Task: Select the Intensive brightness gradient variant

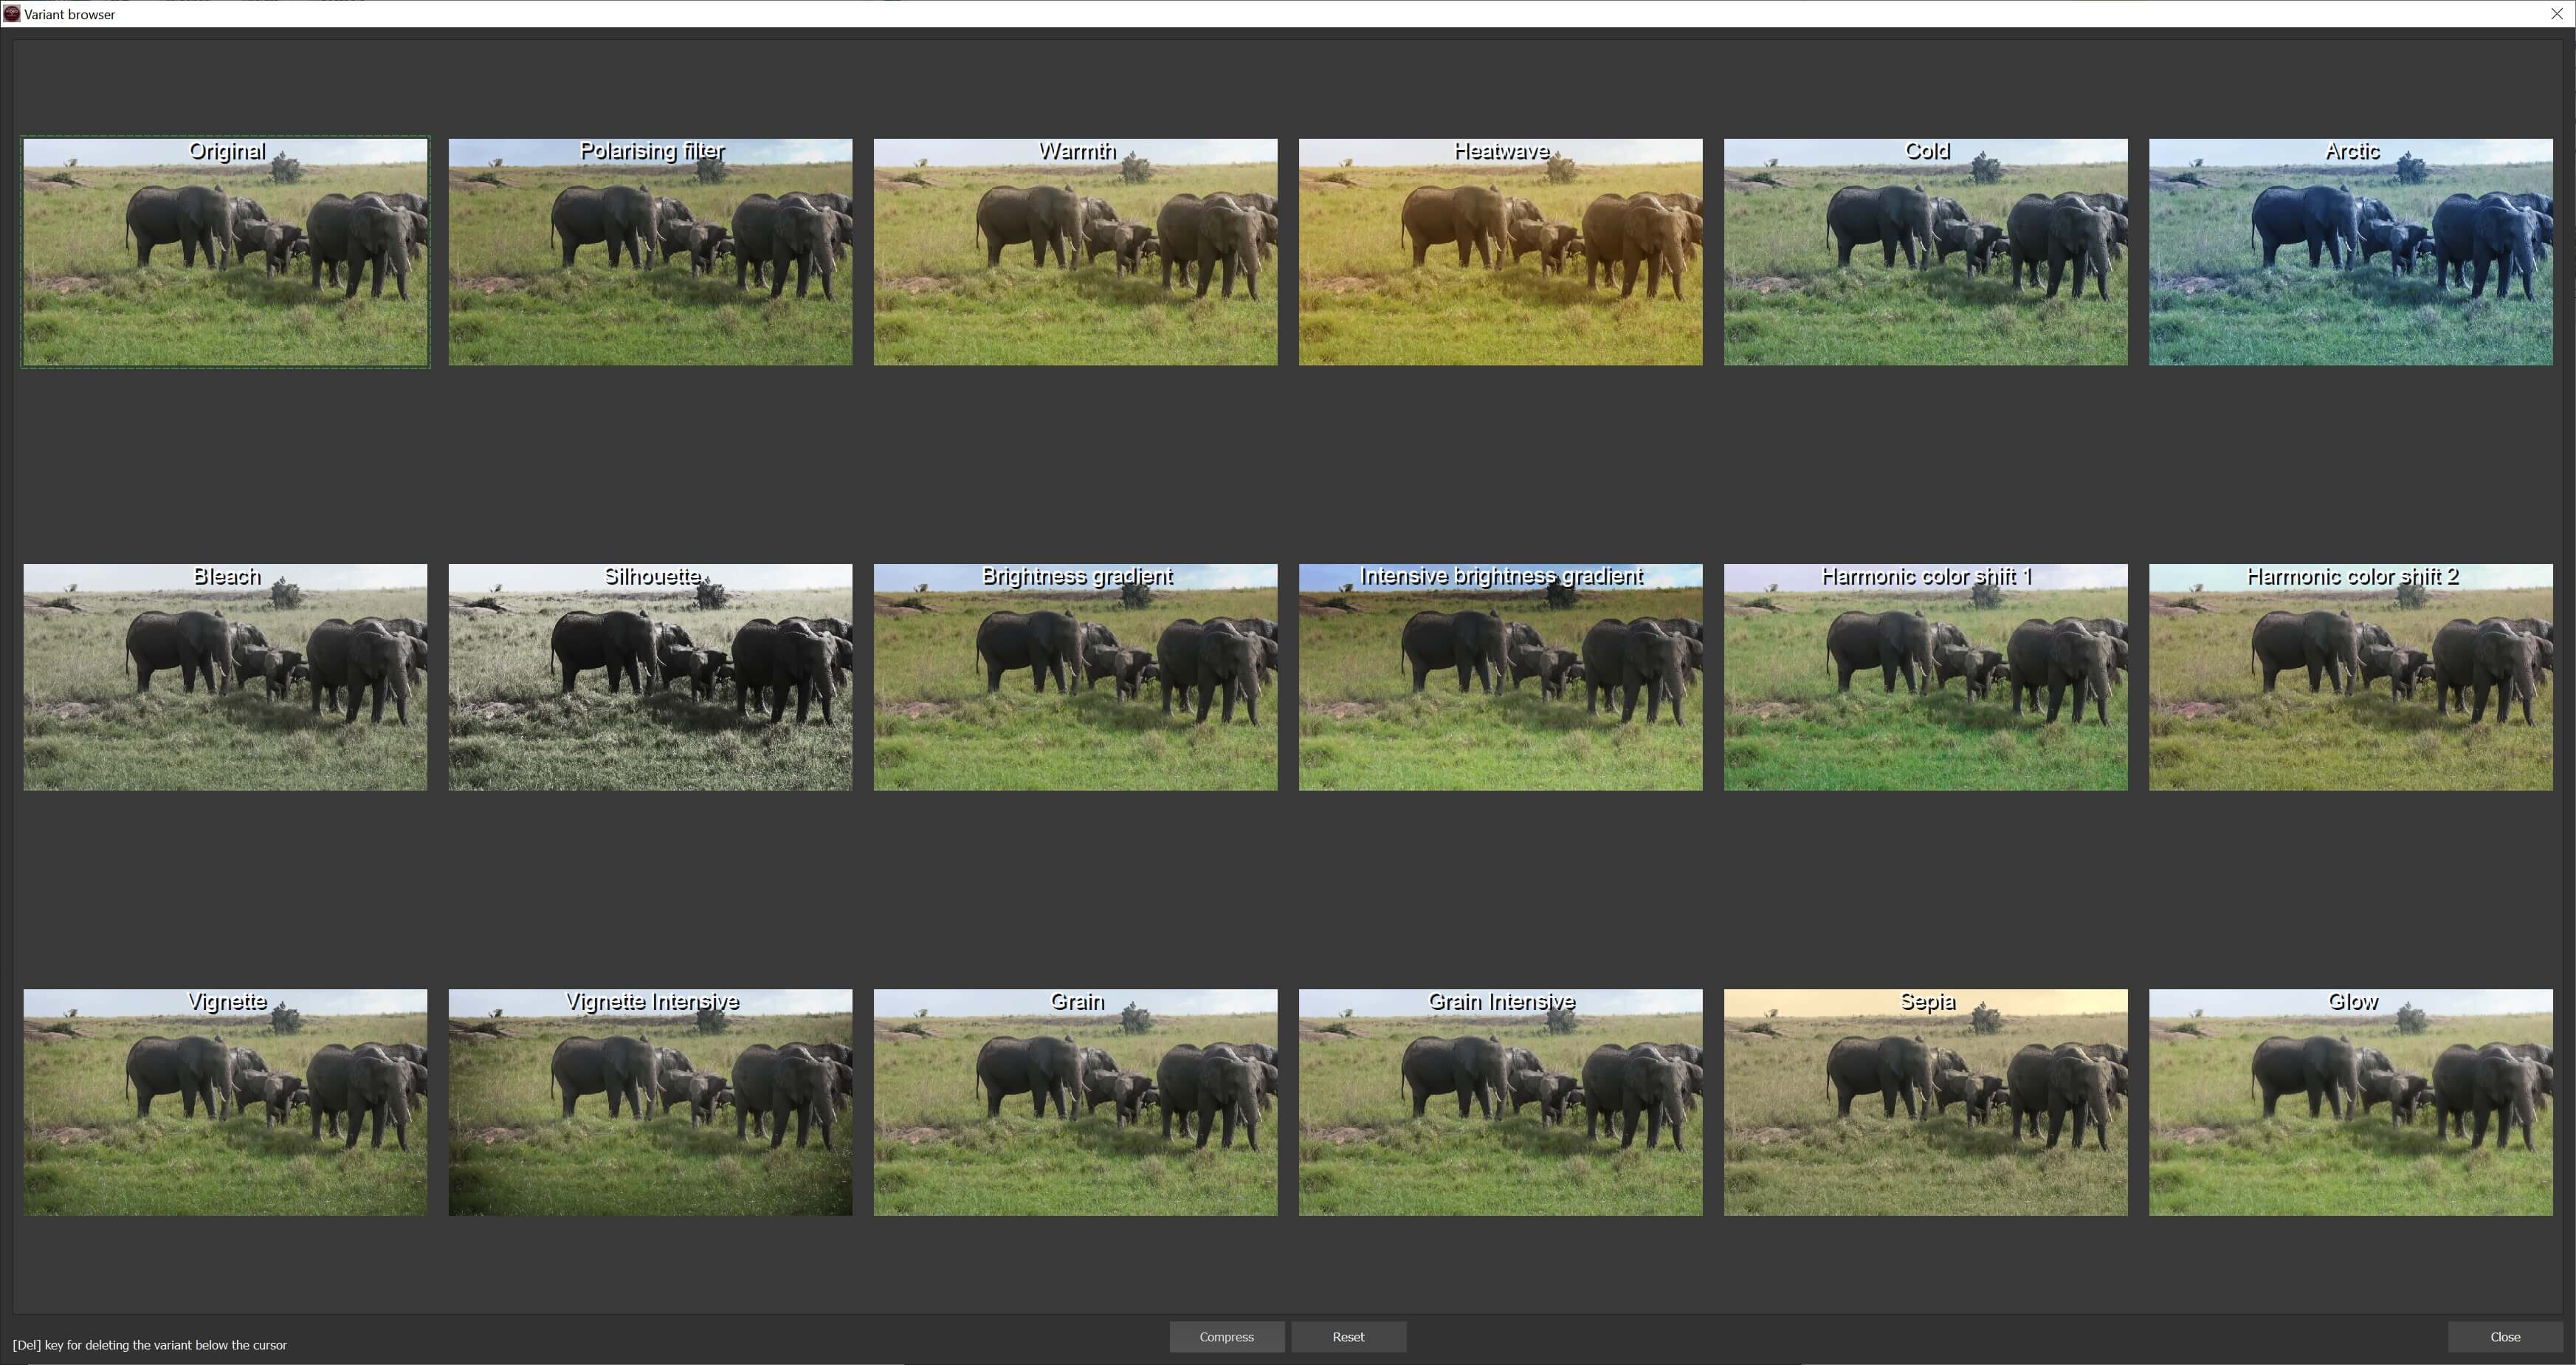Action: [1500, 677]
